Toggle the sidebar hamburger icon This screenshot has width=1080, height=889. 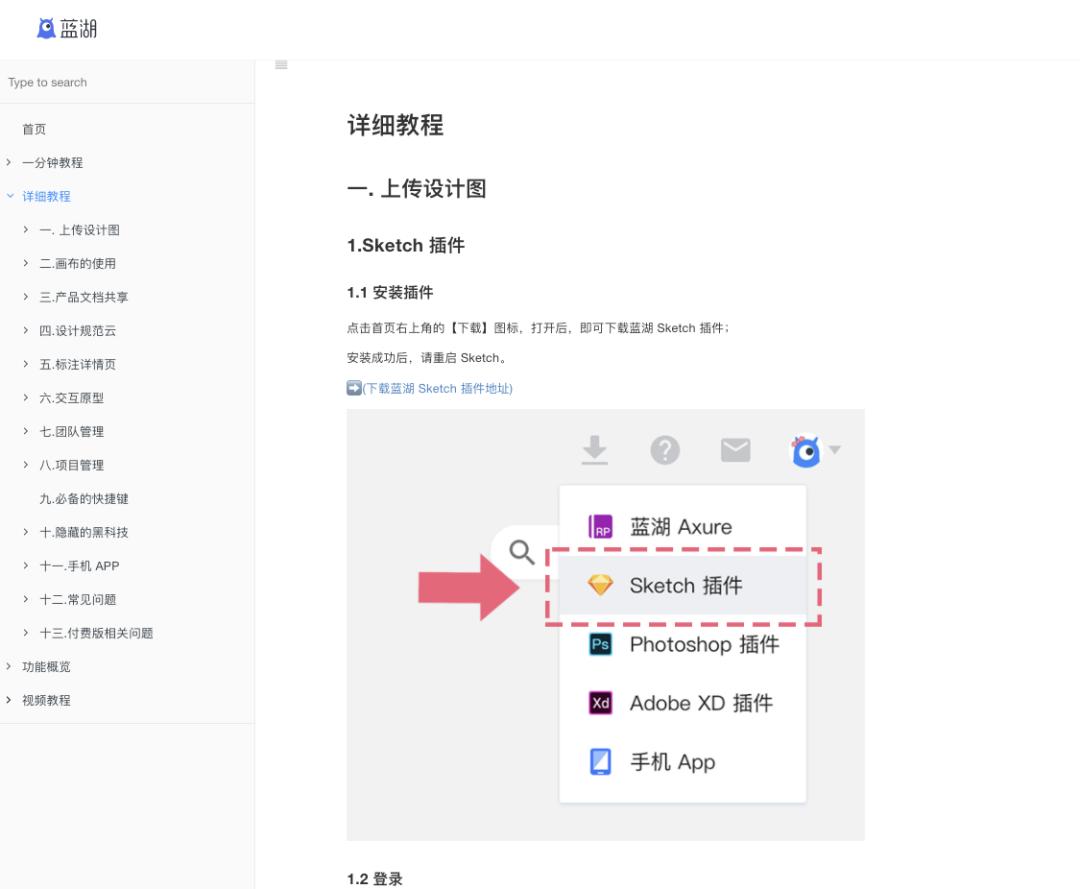(x=281, y=65)
